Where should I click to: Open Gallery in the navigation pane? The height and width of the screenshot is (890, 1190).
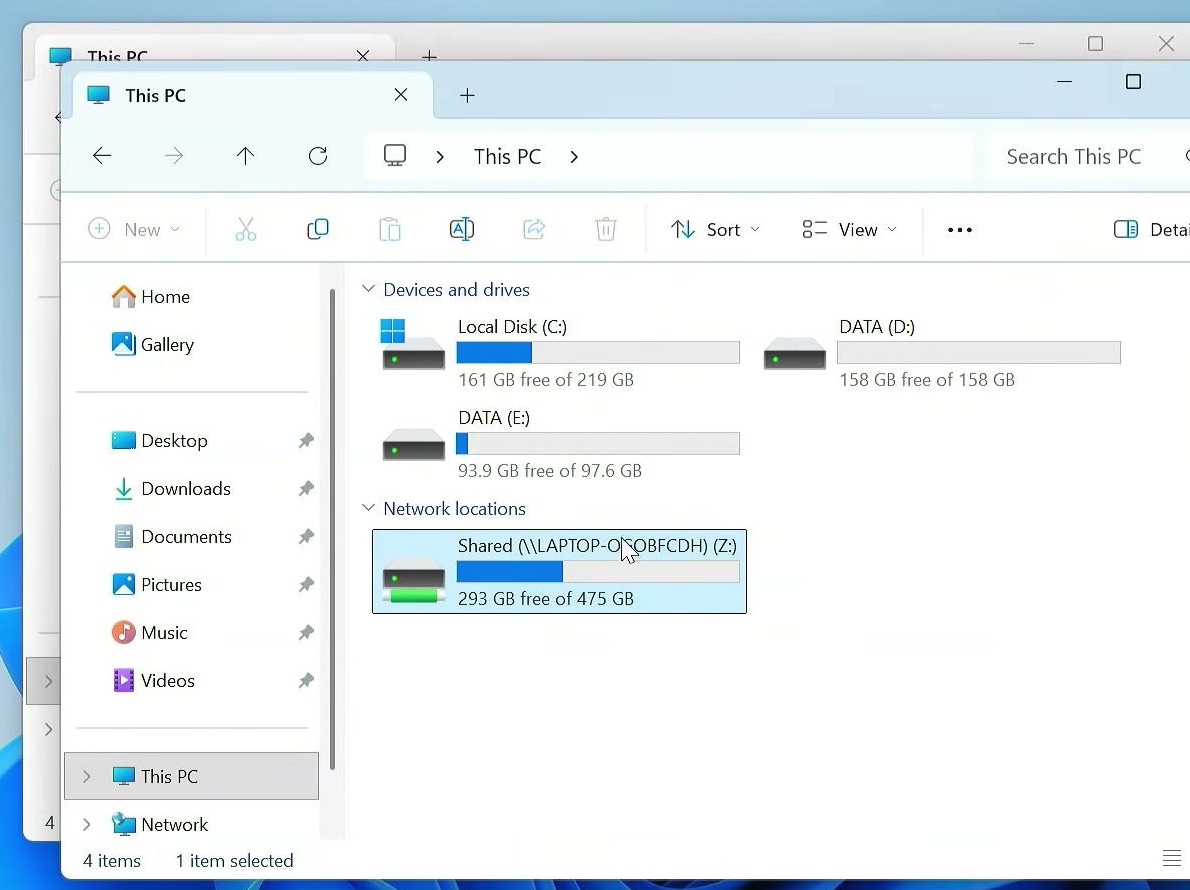153,344
